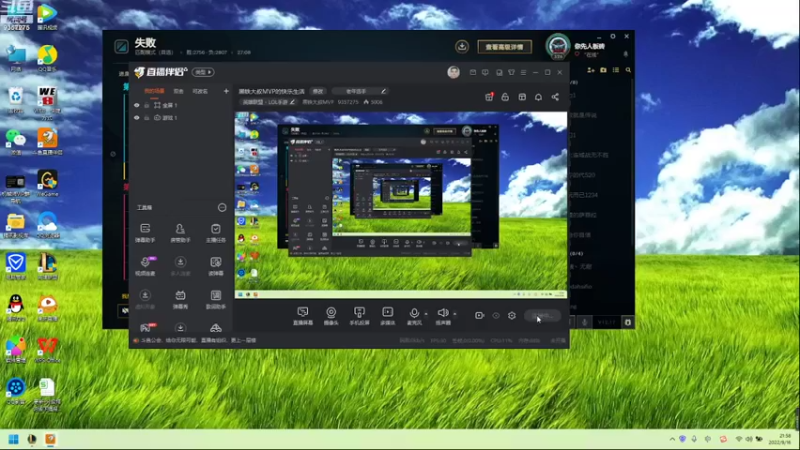Toggle visibility eye for 游戏 1 source
Image resolution: width=800 pixels, height=450 pixels.
click(x=136, y=118)
